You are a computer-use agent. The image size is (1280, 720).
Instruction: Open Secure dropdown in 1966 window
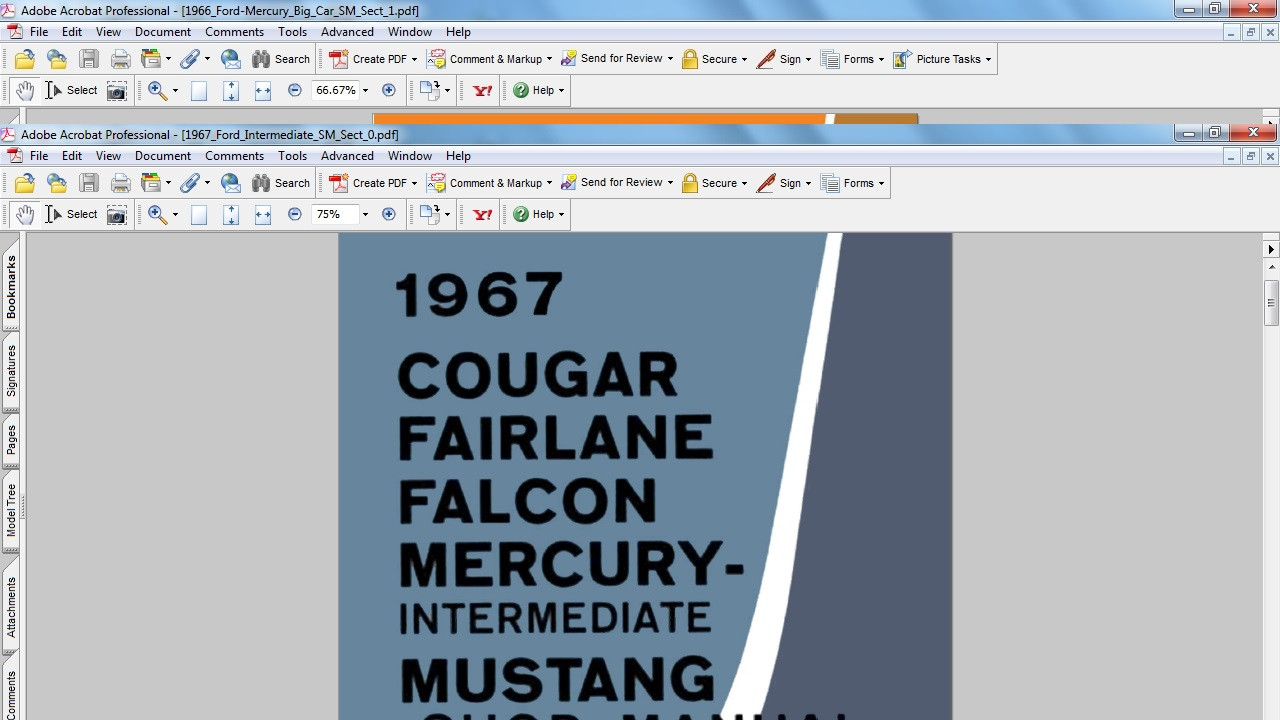(714, 59)
